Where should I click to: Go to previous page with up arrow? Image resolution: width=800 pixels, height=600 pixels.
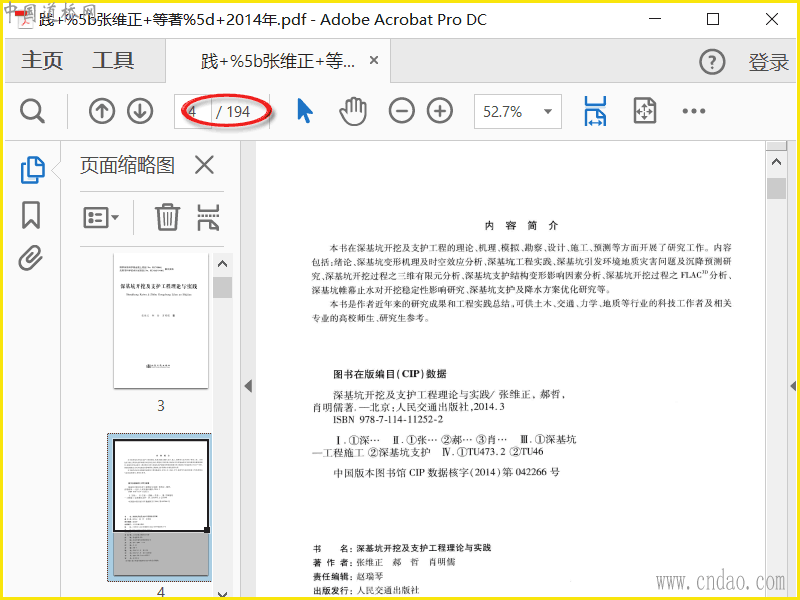click(102, 111)
